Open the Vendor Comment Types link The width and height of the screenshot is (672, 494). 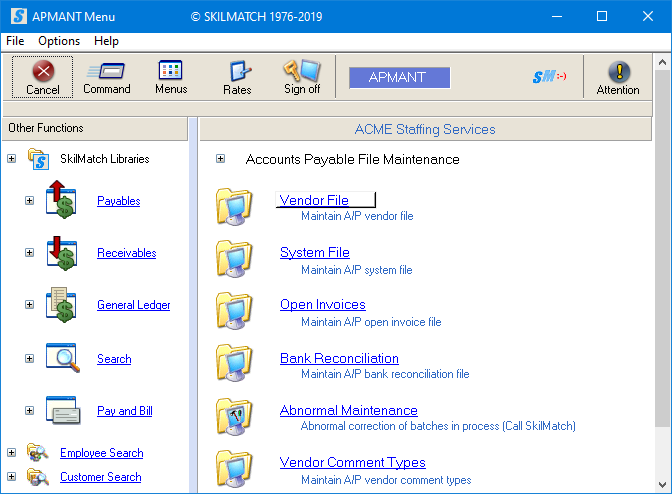[352, 462]
